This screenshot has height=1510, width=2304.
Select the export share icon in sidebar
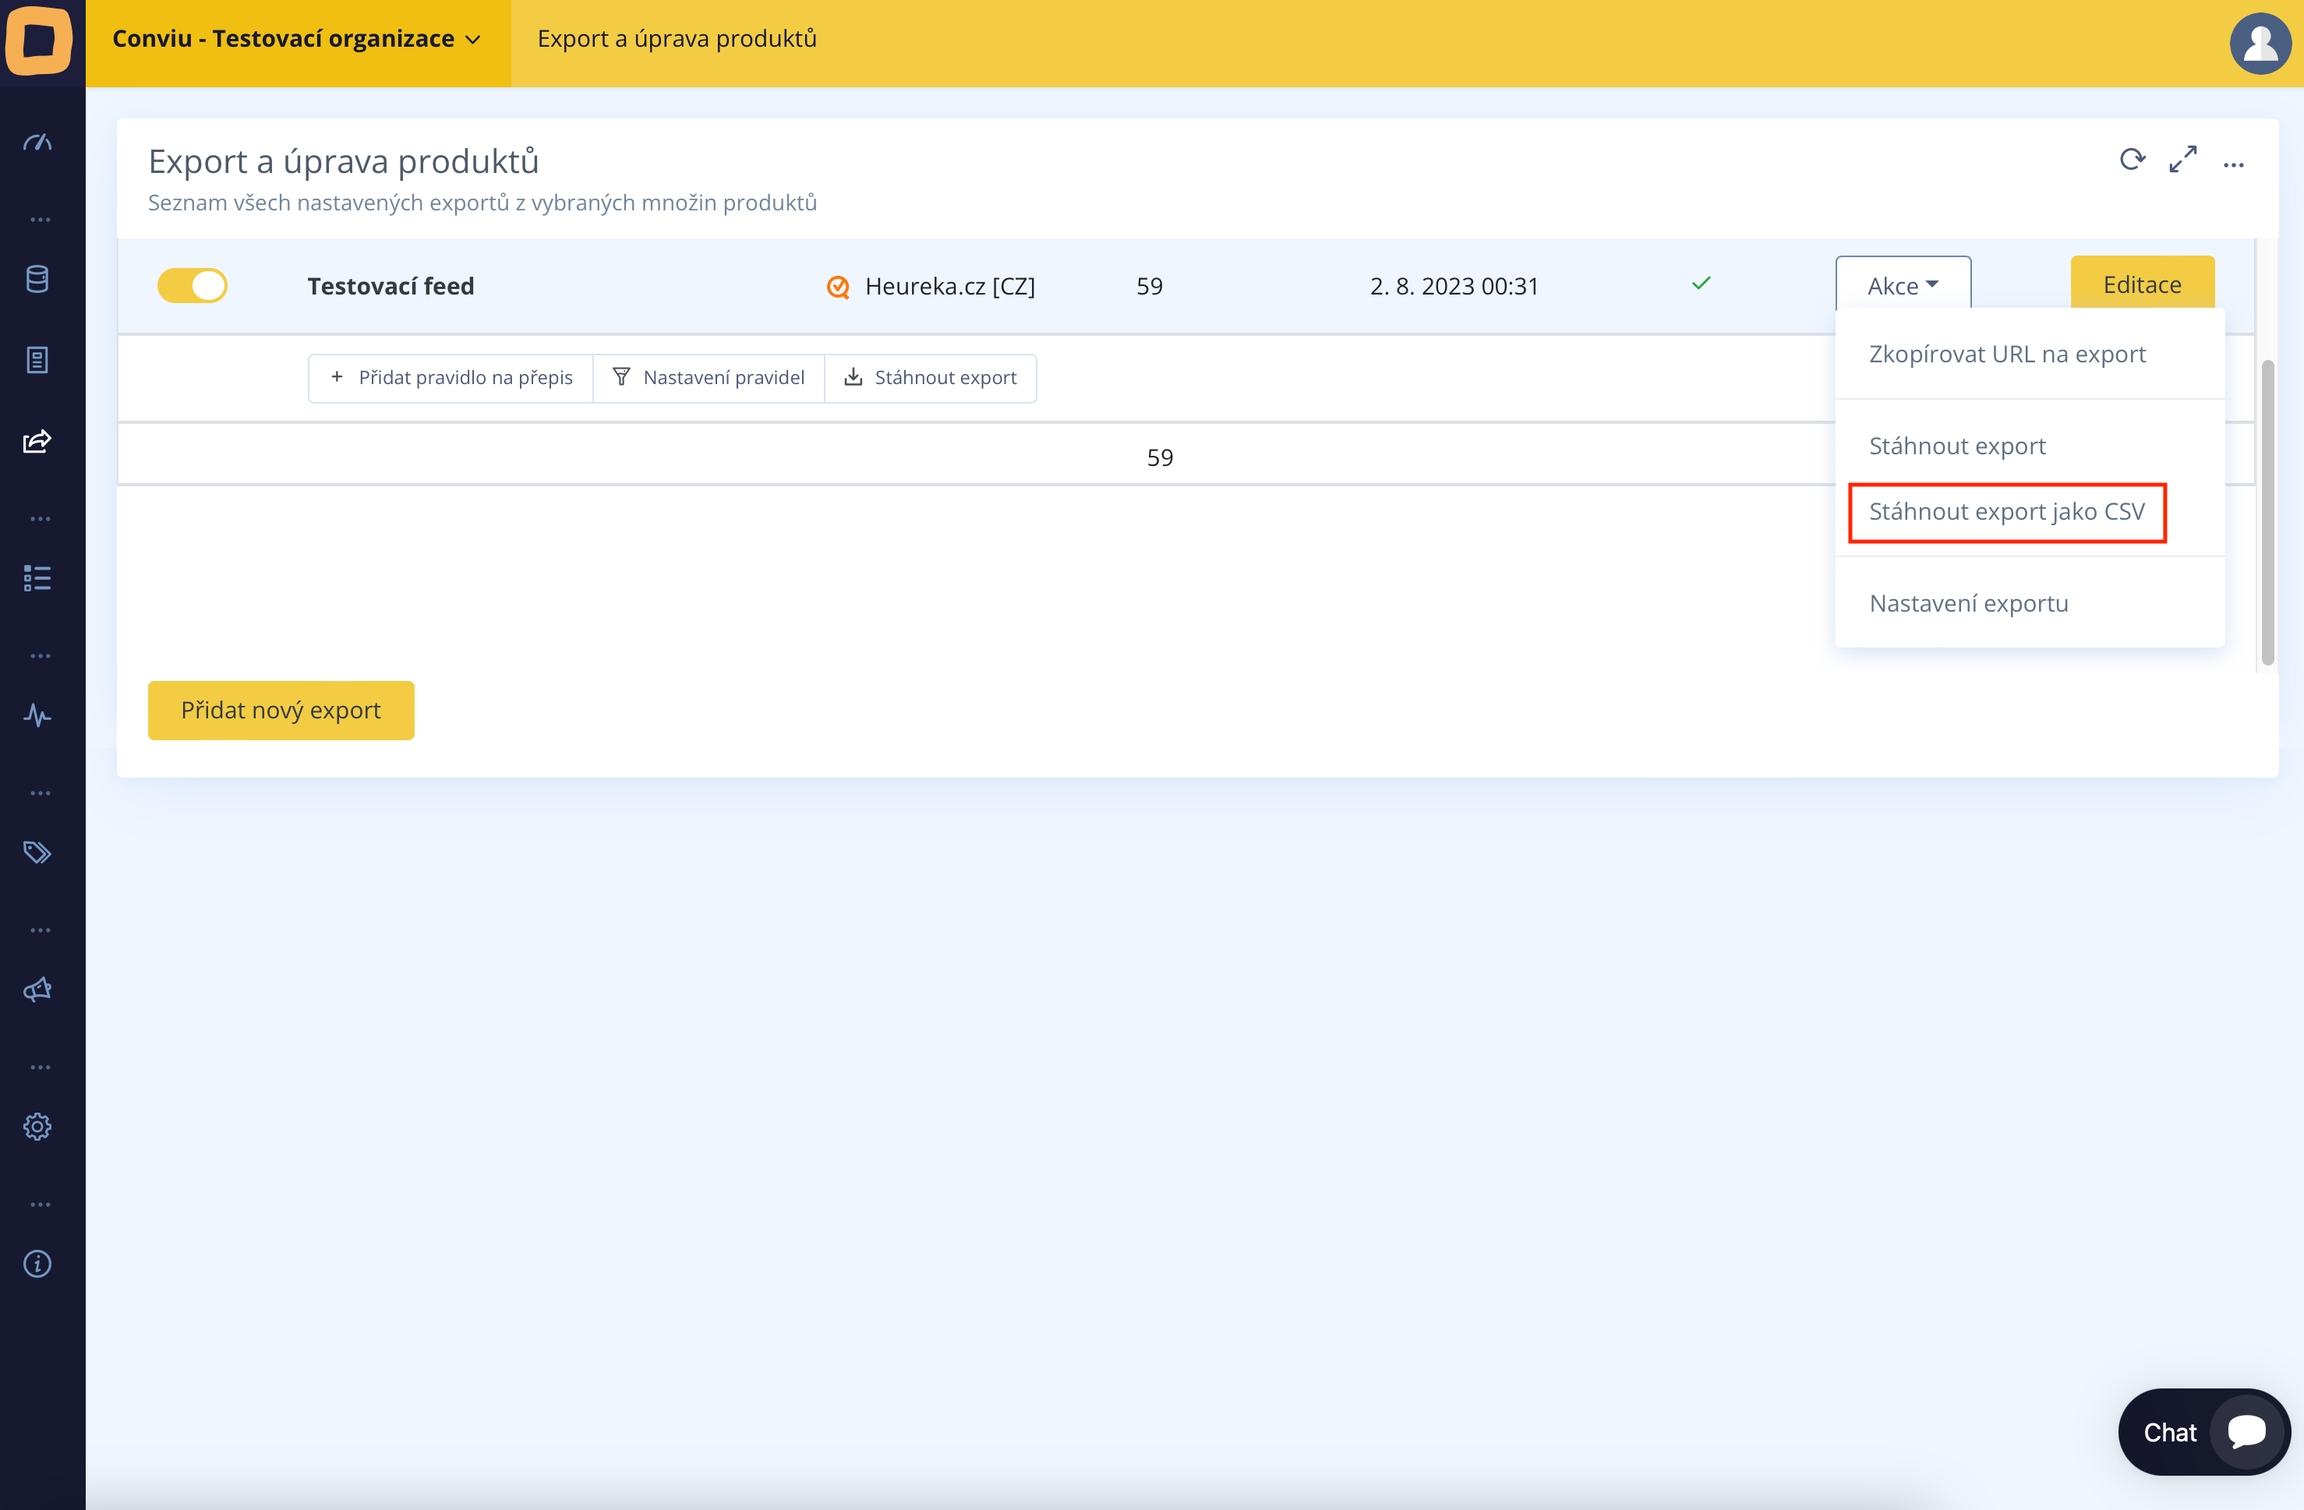(x=38, y=441)
